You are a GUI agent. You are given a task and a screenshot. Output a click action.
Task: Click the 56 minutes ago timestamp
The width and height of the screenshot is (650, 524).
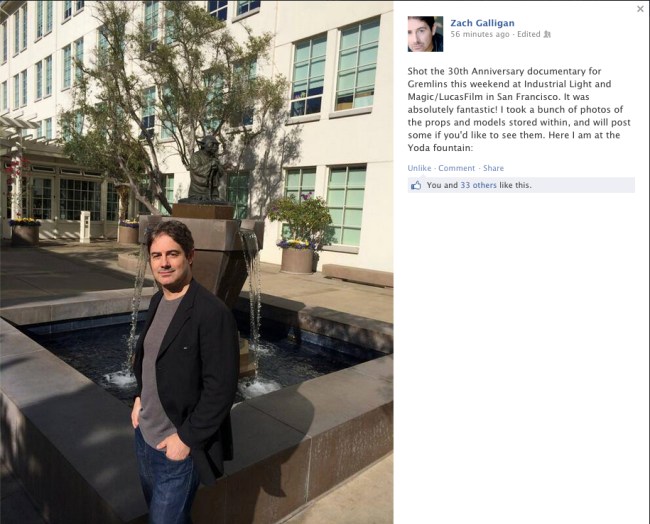tap(480, 34)
